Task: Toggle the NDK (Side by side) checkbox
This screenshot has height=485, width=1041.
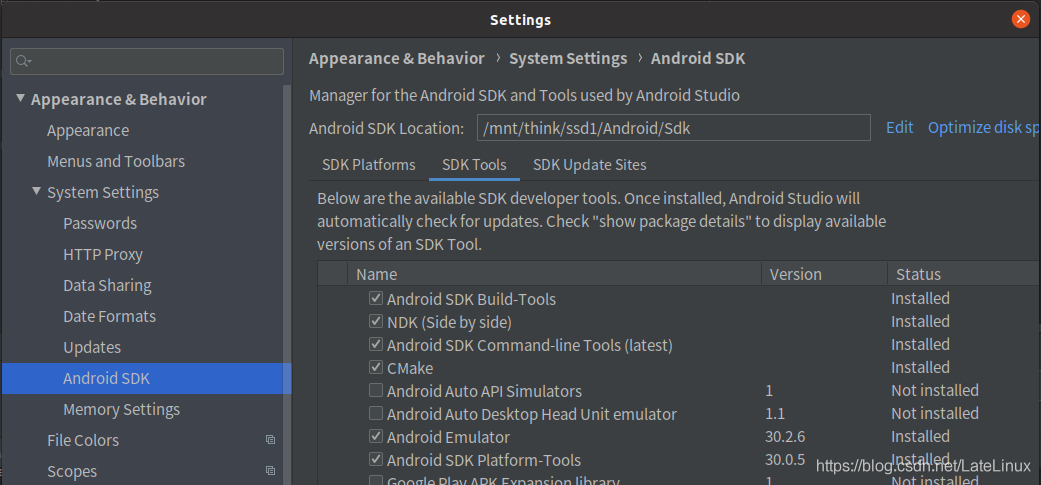Action: coord(376,322)
